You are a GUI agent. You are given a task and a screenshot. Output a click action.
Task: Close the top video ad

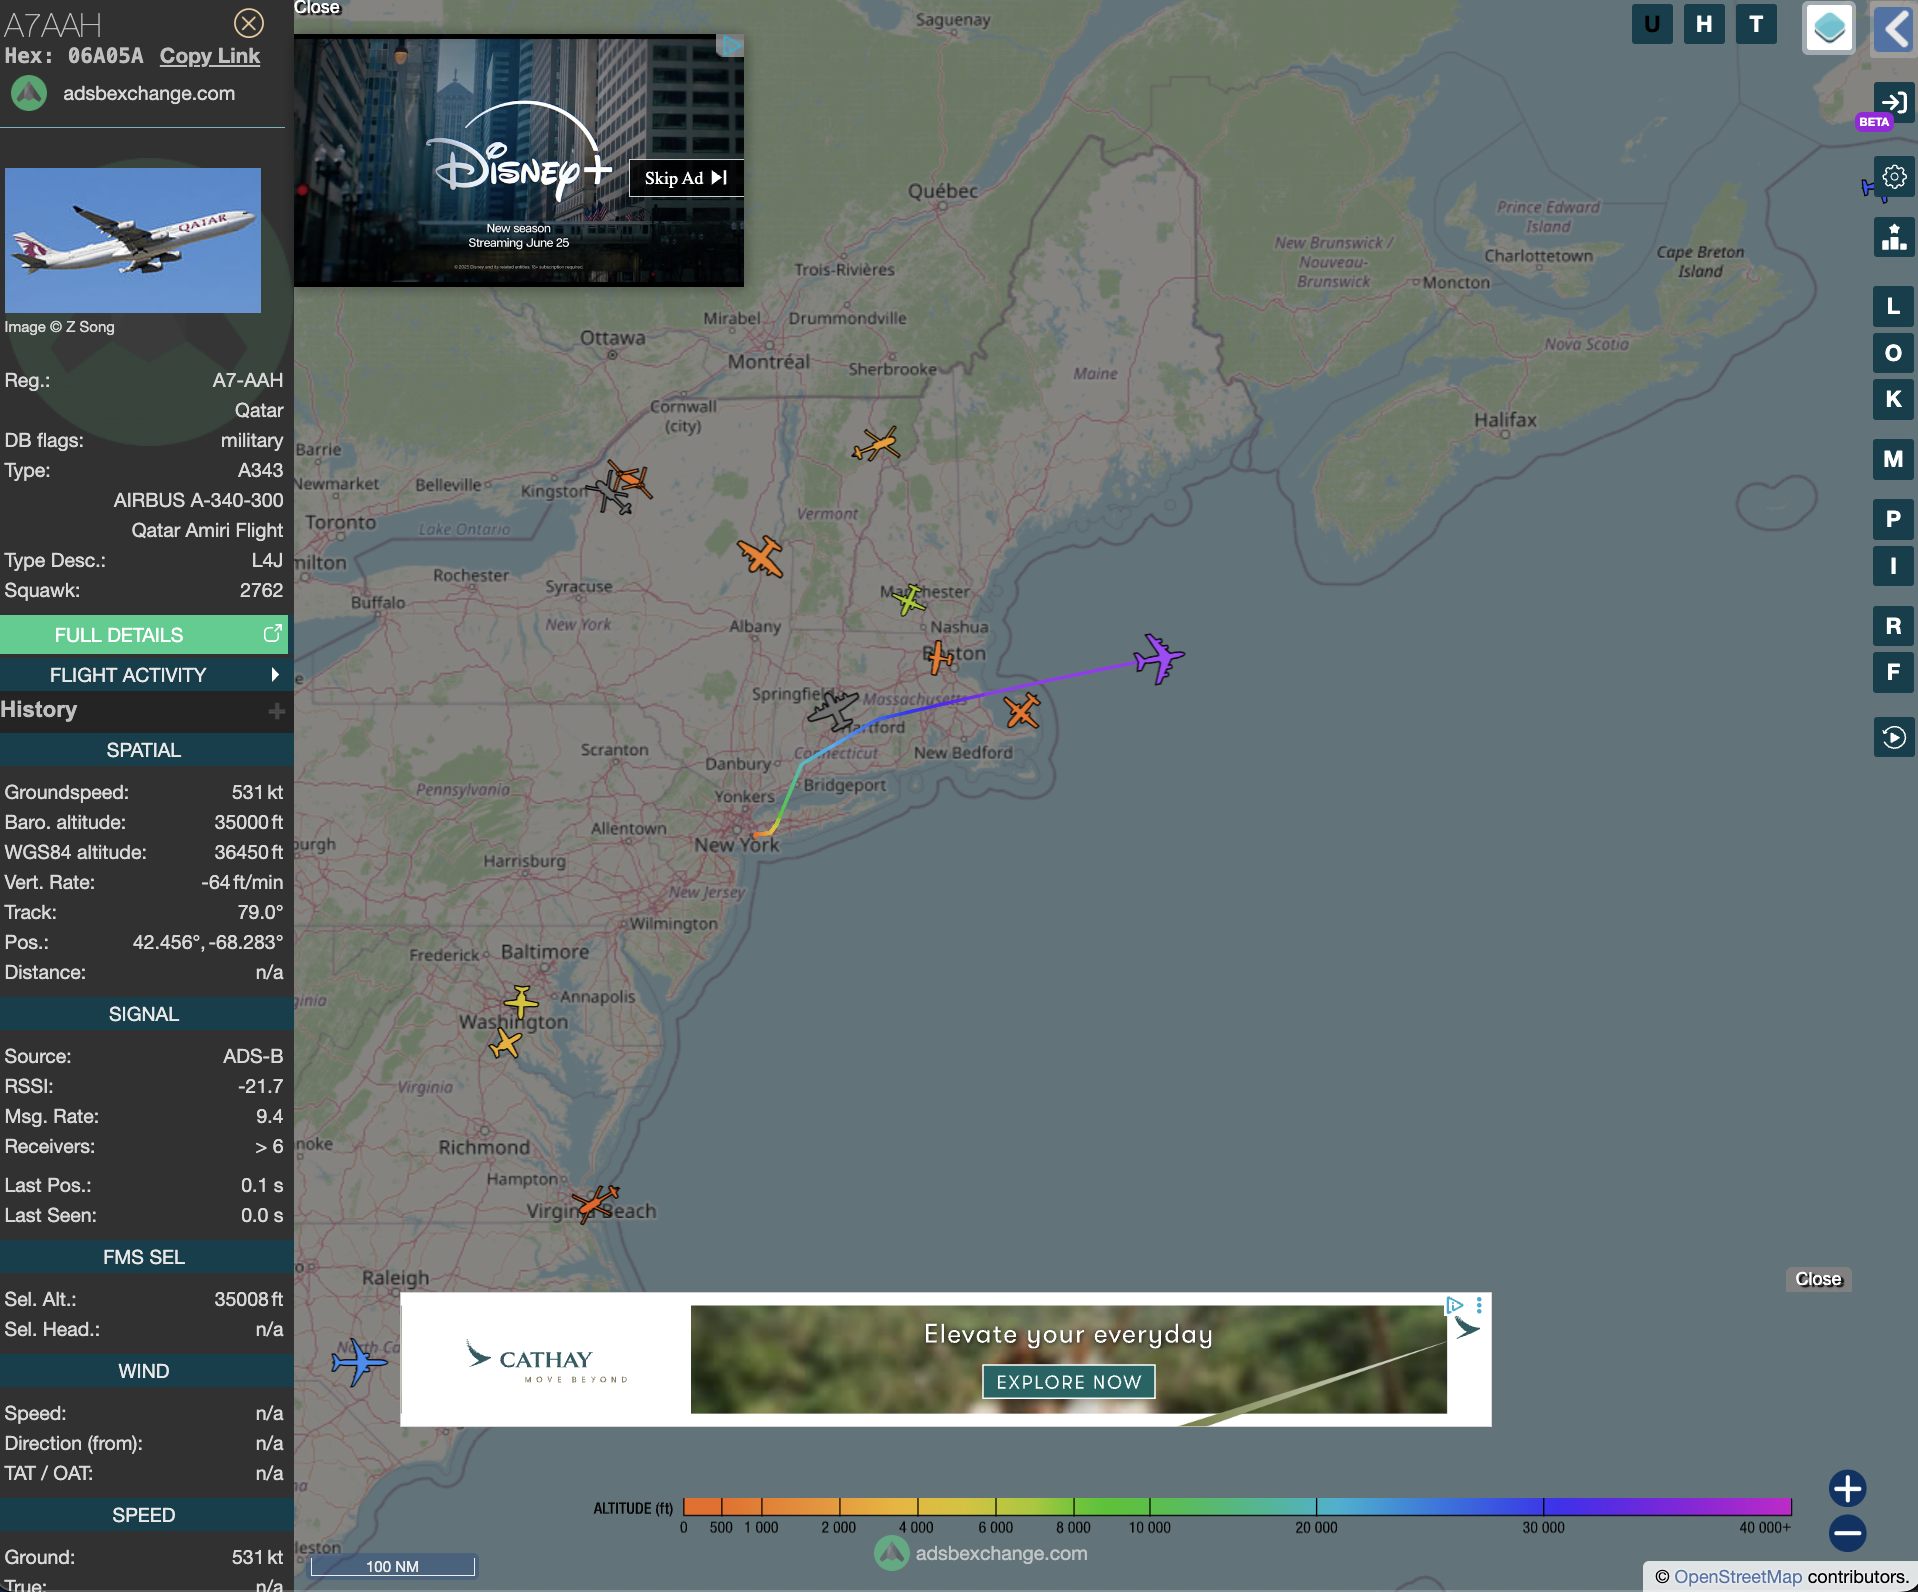[317, 8]
